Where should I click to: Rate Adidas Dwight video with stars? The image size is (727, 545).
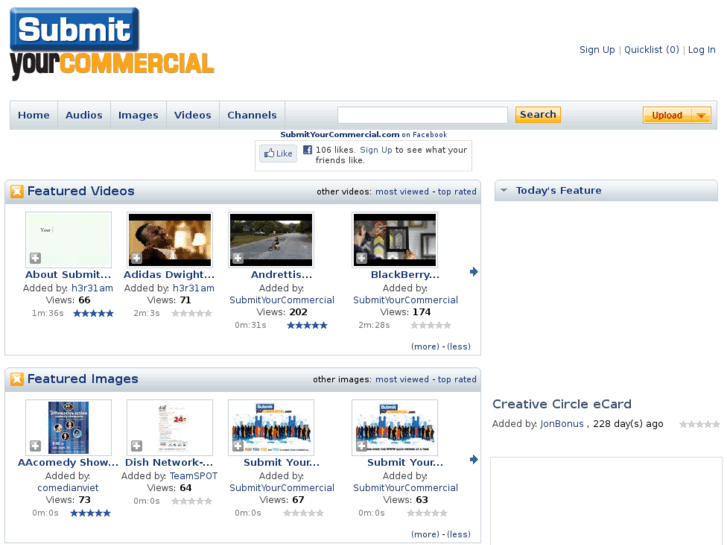click(191, 314)
